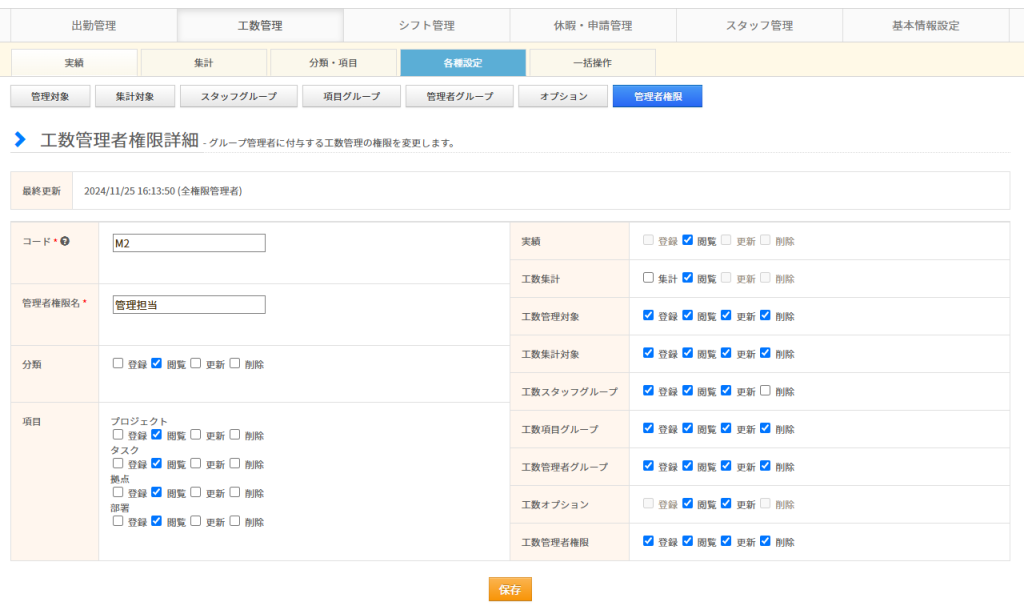Open スタッフグループ settings button

pos(238,96)
